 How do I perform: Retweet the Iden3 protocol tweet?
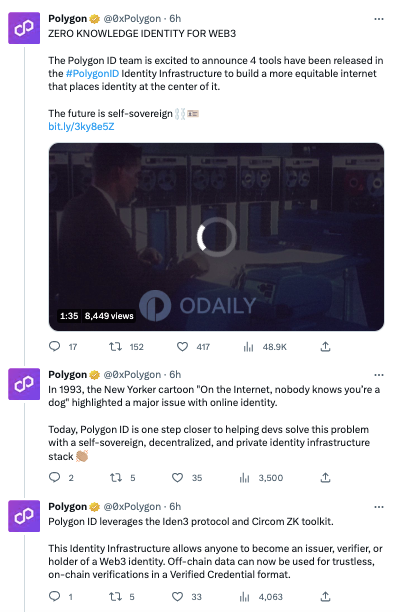(115, 596)
